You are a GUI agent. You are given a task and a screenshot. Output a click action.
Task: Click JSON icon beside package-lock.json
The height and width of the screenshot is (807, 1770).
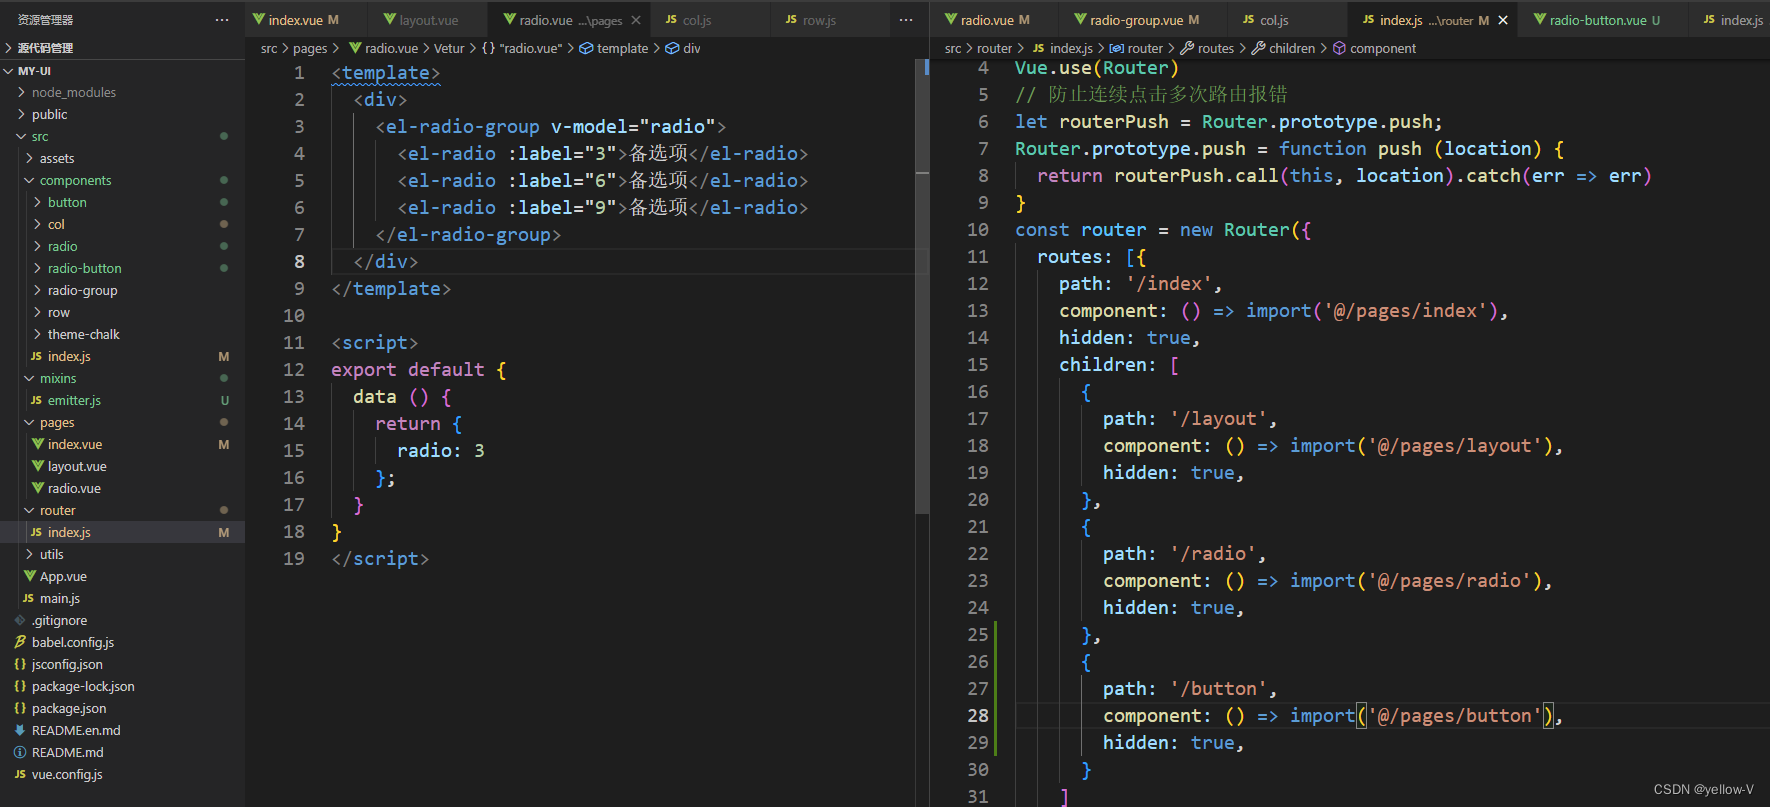pyautogui.click(x=20, y=686)
